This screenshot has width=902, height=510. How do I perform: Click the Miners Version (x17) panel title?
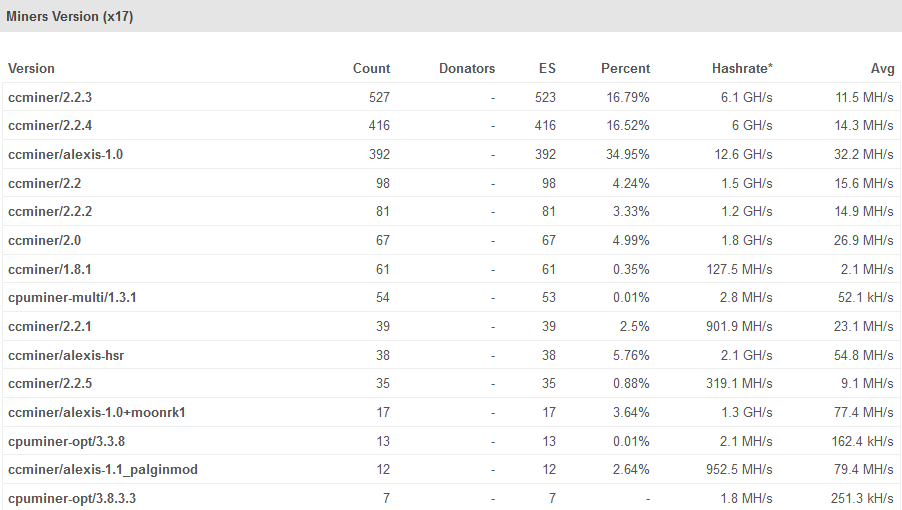pos(70,17)
